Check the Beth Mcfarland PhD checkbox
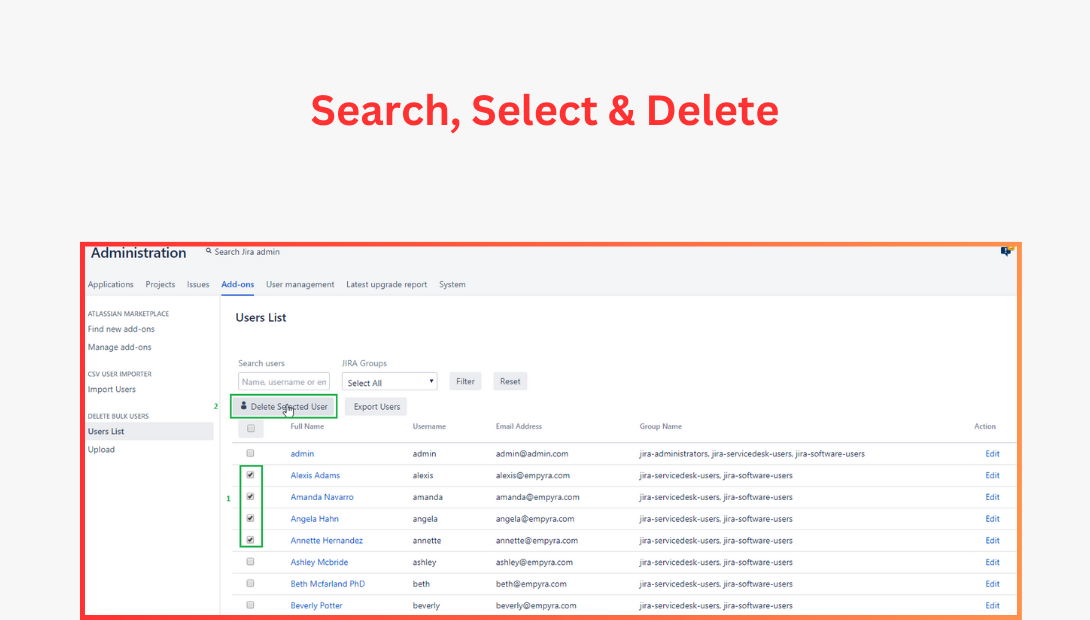The image size is (1090, 620). (x=250, y=583)
